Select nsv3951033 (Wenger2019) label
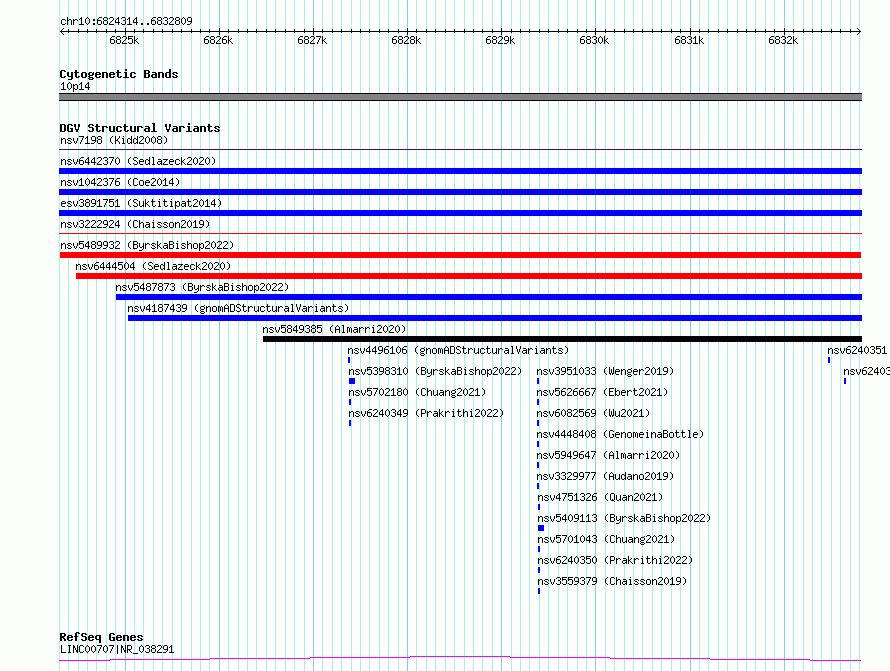The height and width of the screenshot is (671, 890). [x=605, y=371]
